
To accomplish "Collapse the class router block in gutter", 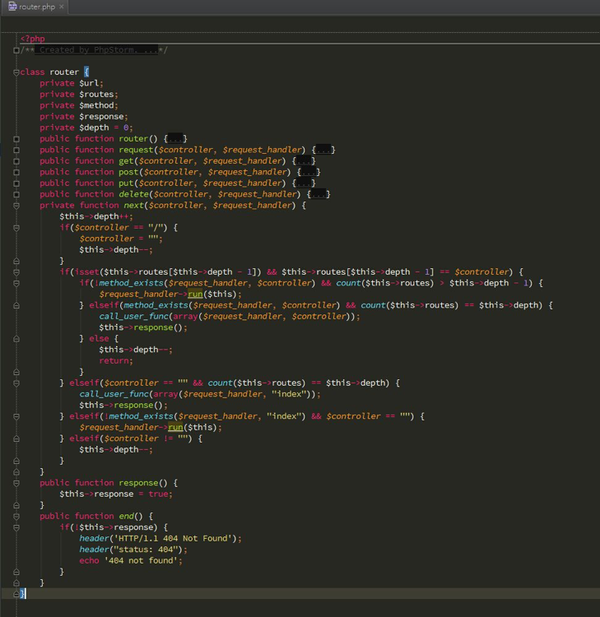I will (18, 72).
